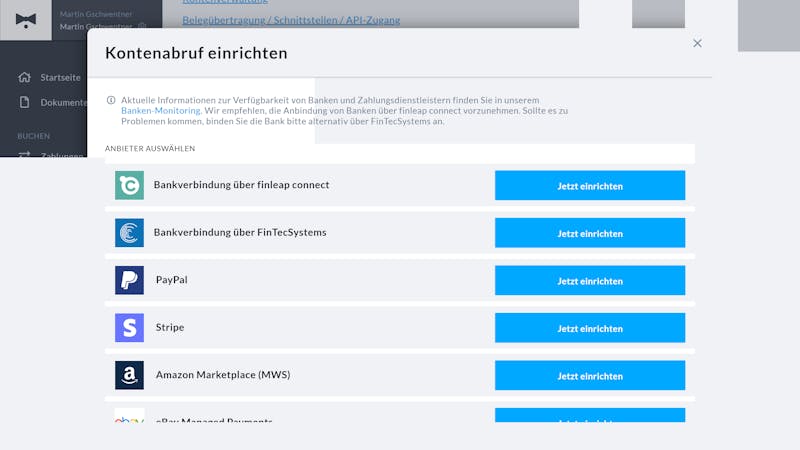This screenshot has width=800, height=450.
Task: Click the bow tie app logo
Action: pyautogui.click(x=26, y=20)
